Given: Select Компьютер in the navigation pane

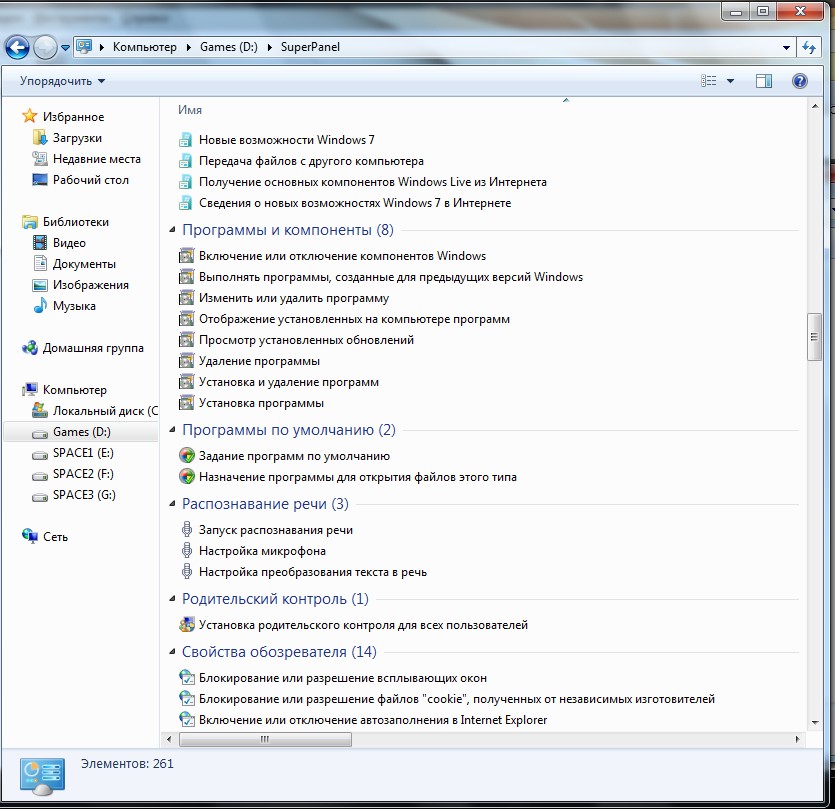Looking at the screenshot, I should (x=75, y=390).
